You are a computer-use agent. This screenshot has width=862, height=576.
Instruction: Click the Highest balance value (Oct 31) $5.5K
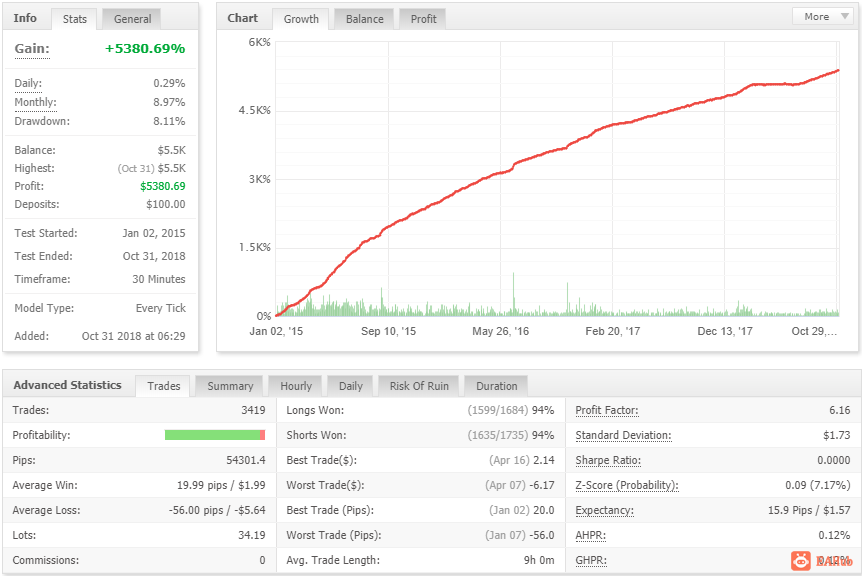pos(152,168)
